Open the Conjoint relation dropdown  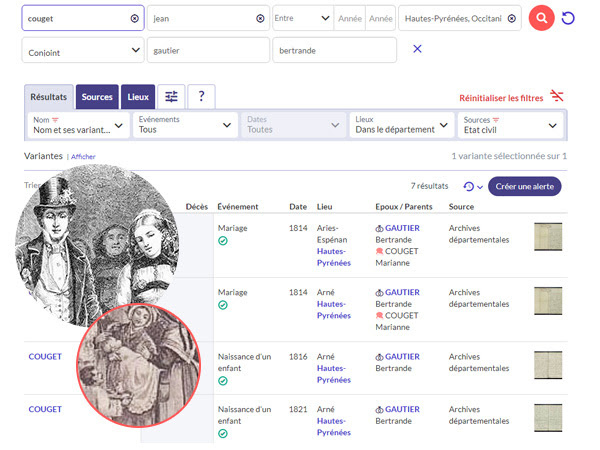(83, 50)
